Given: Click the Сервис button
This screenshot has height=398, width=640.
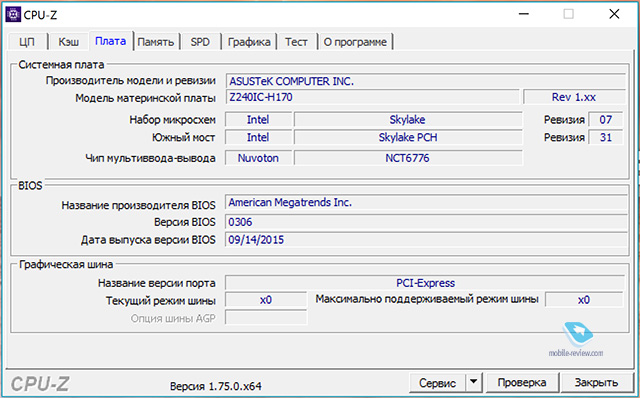Looking at the screenshot, I should click(x=437, y=383).
